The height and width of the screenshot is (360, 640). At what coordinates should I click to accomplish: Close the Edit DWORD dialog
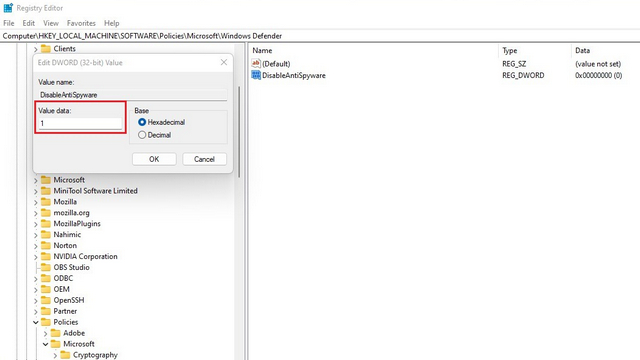(224, 62)
